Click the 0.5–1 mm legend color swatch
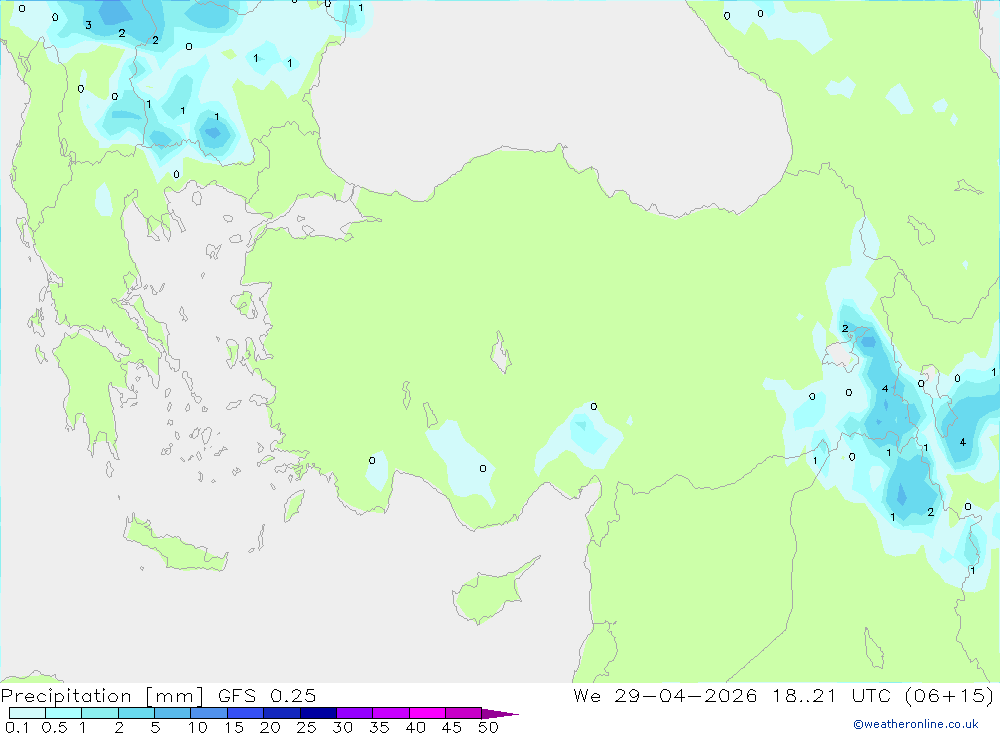 64,713
